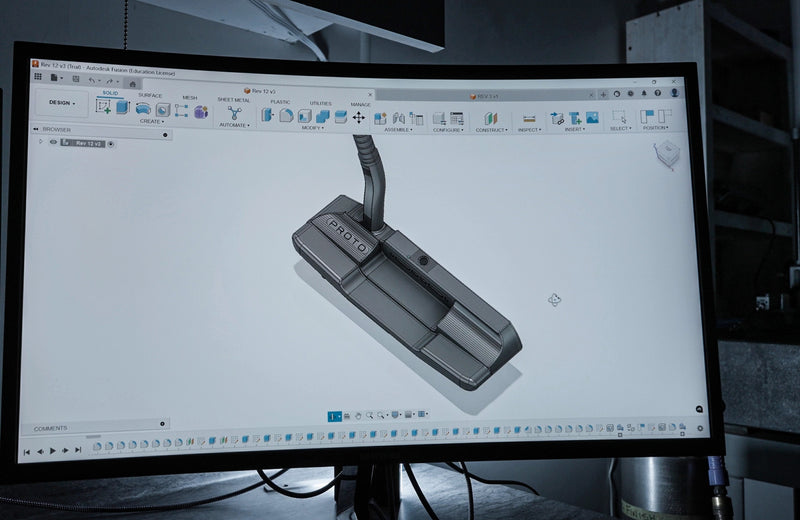The width and height of the screenshot is (800, 520).
Task: Switch to the MANAGE tab
Action: pos(361,105)
